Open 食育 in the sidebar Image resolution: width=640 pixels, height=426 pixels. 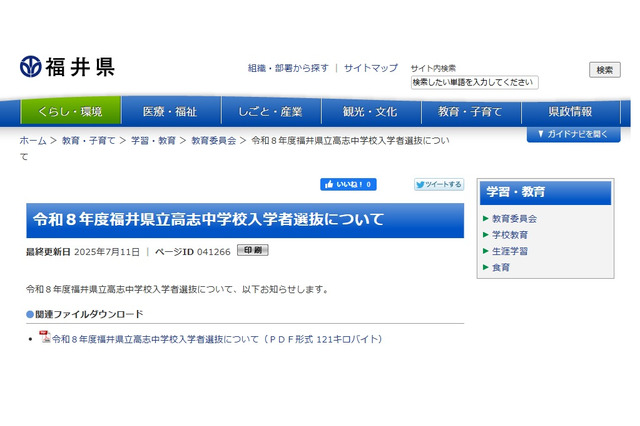501,268
